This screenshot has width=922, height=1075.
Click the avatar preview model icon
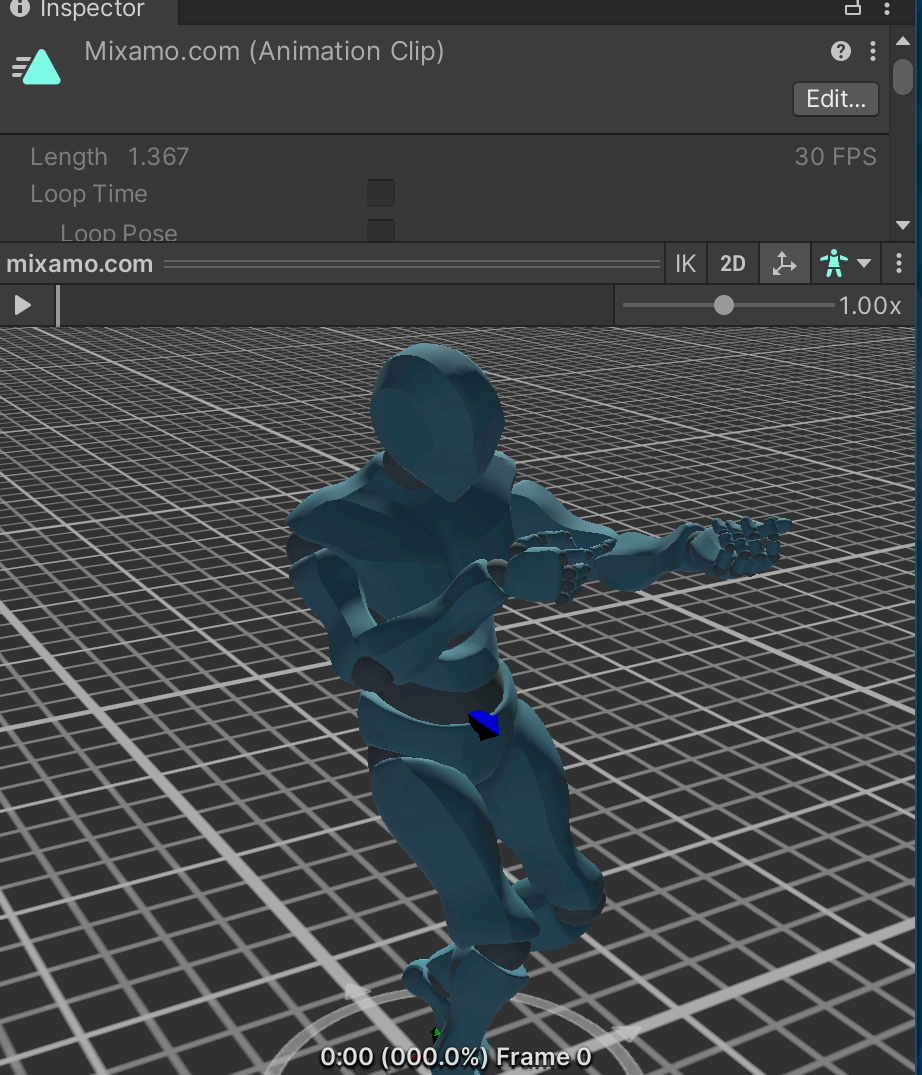(834, 264)
